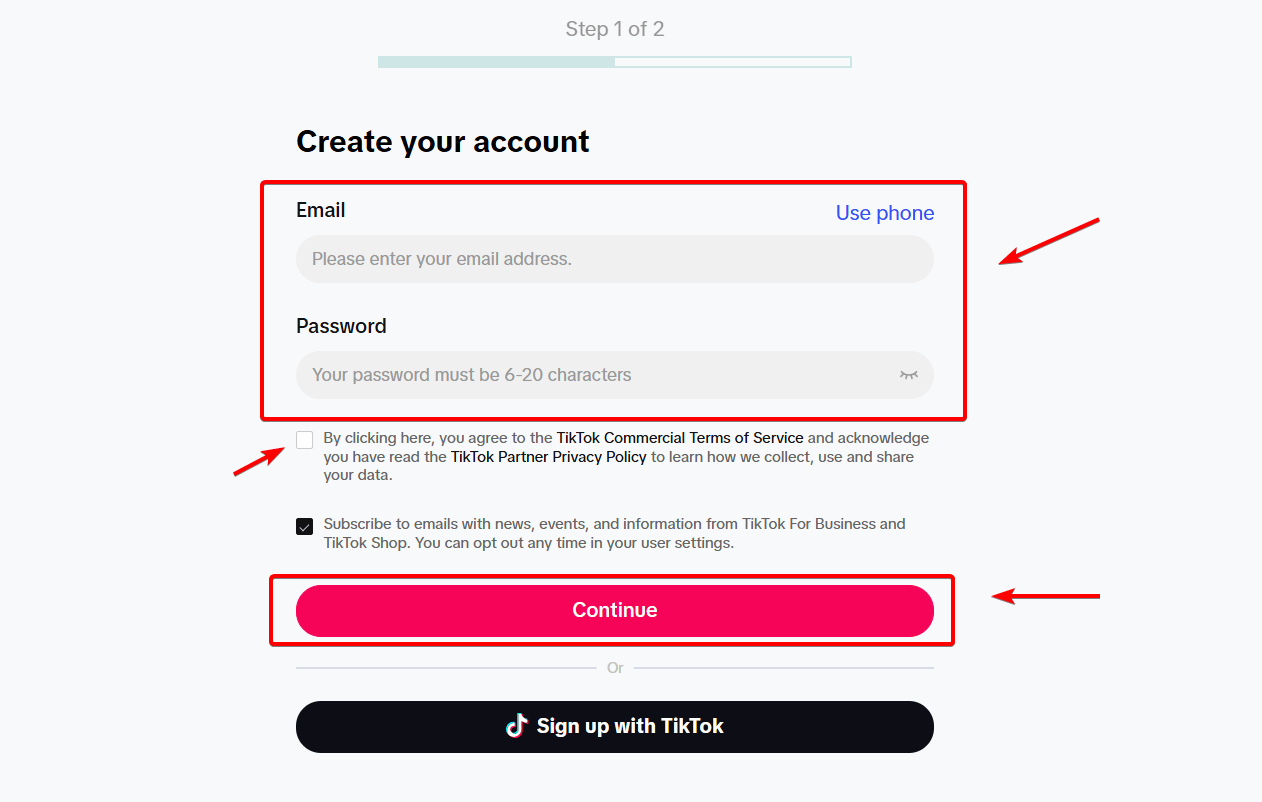This screenshot has height=802, width=1262.
Task: Enable the subscribe to news emails option
Action: point(304,525)
